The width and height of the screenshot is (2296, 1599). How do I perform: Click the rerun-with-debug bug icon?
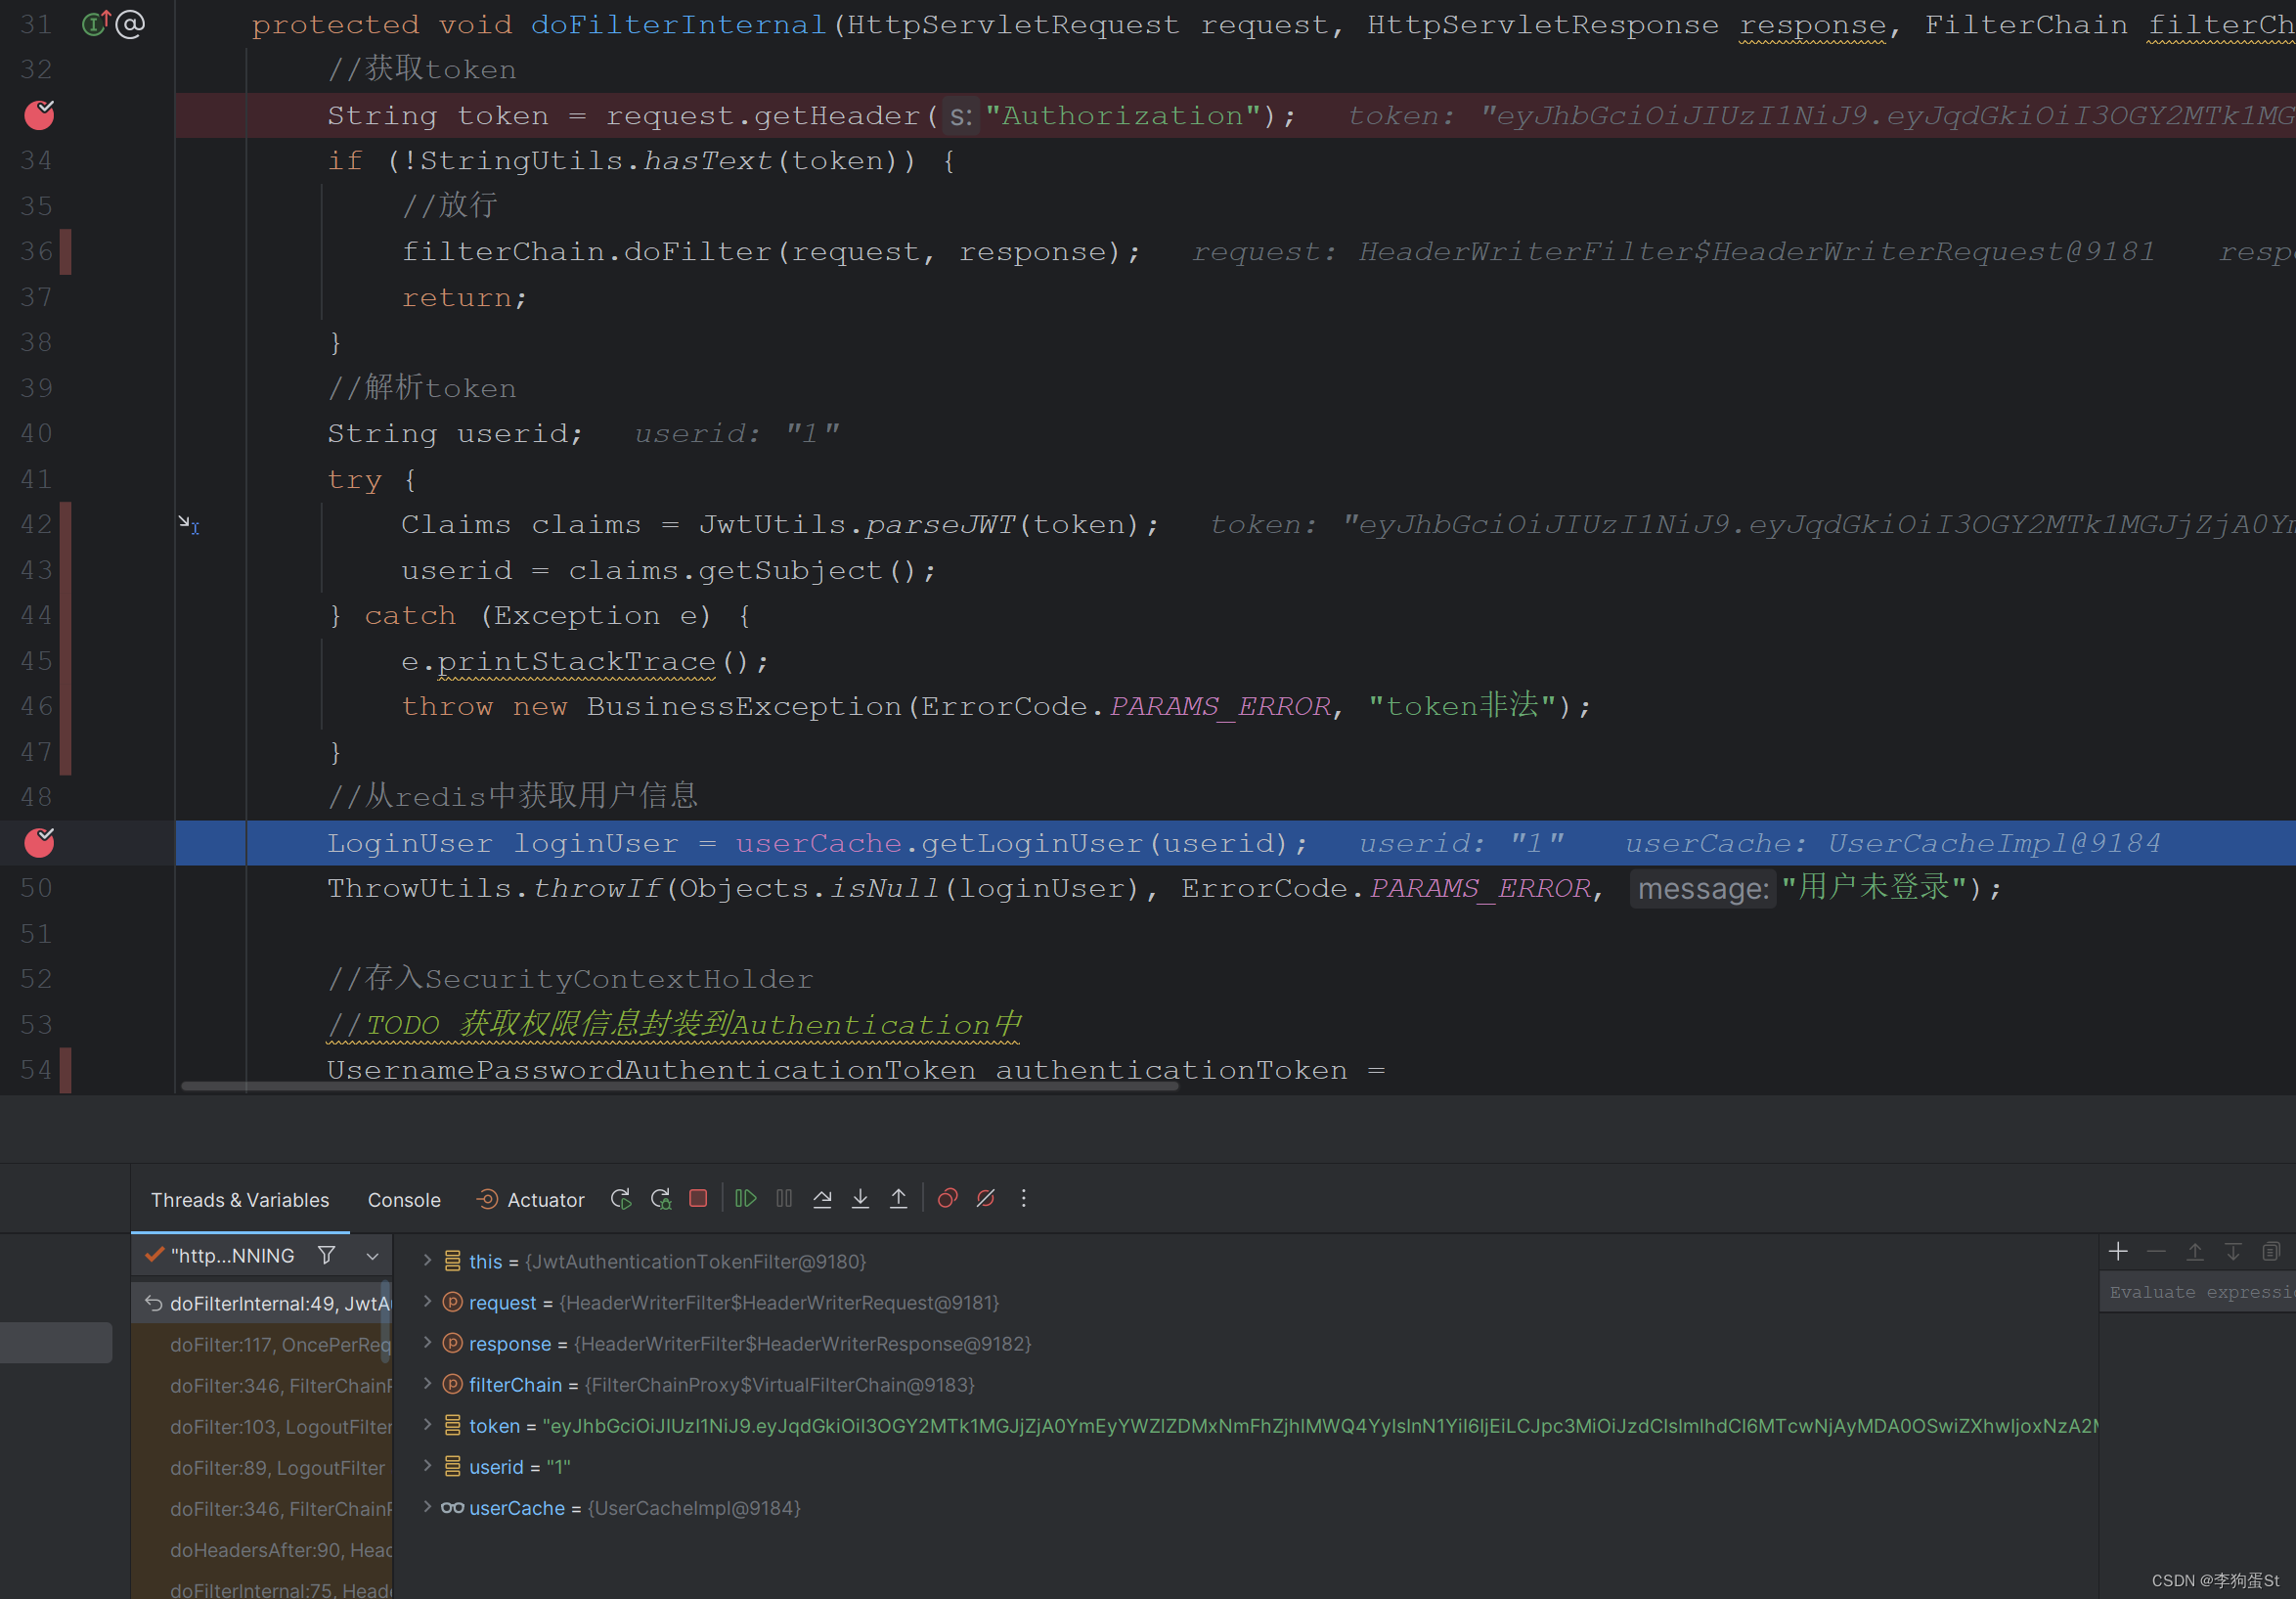tap(660, 1198)
